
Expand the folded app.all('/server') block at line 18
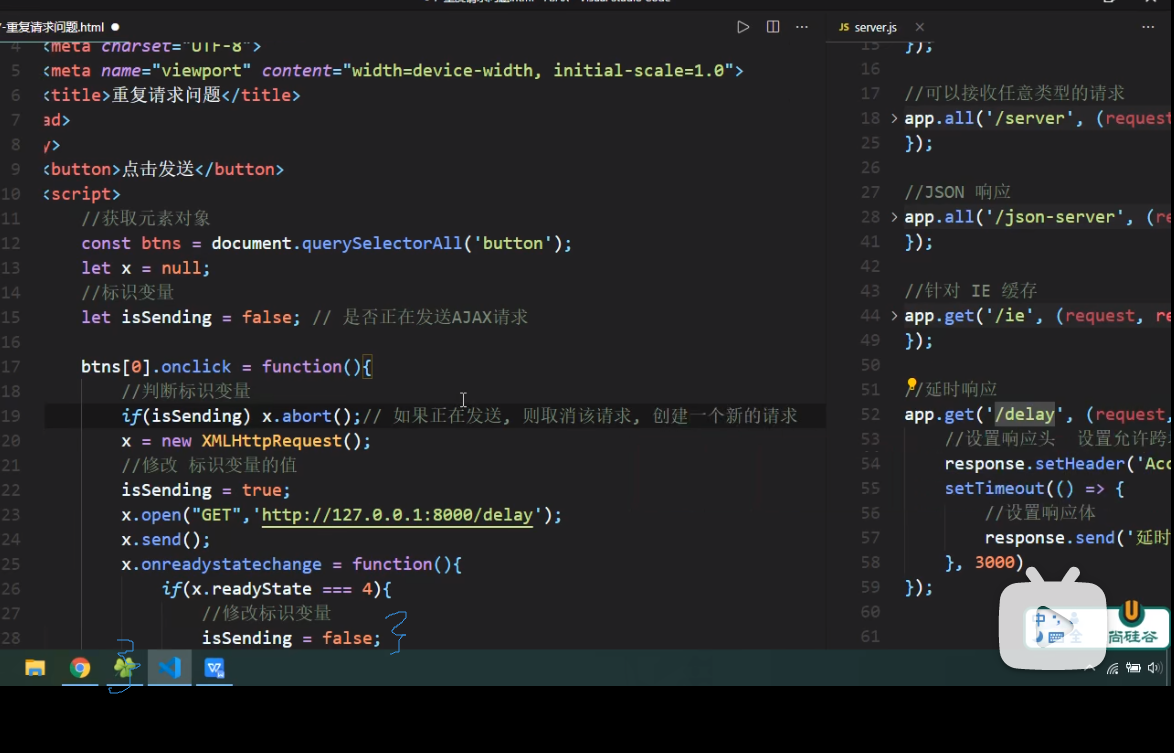tap(894, 118)
